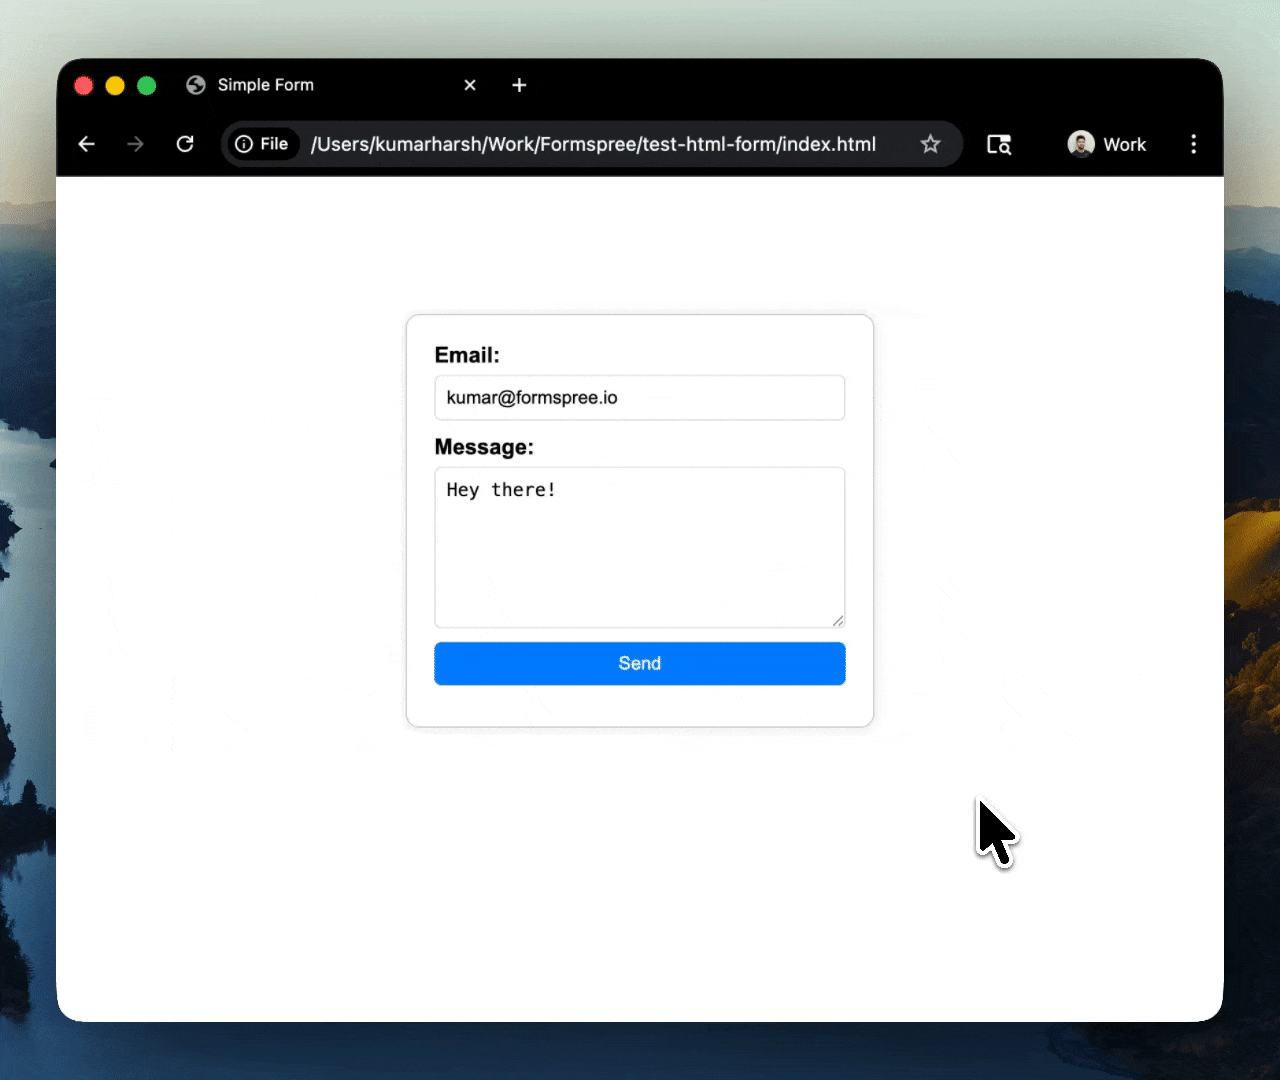The height and width of the screenshot is (1080, 1280).
Task: Open the Work profile button
Action: (x=1107, y=144)
